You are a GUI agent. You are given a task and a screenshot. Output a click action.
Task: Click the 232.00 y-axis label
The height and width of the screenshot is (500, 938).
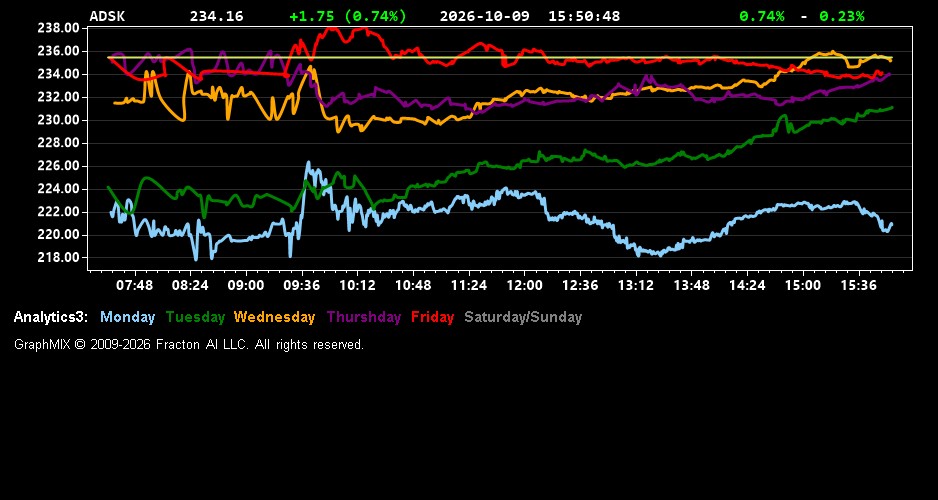(x=58, y=97)
